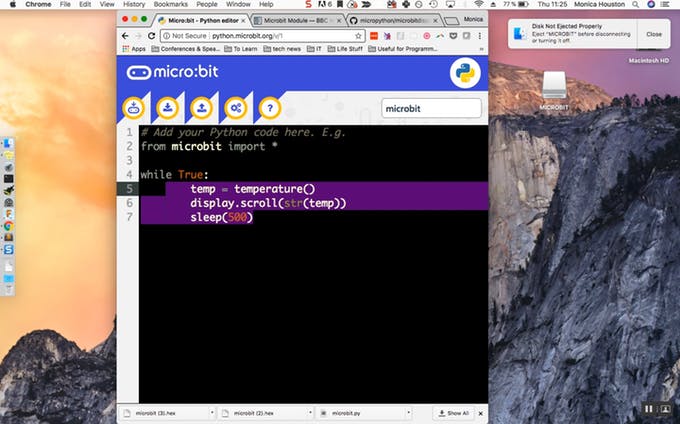
Task: Click the Pocket extension icon
Action: (453, 36)
